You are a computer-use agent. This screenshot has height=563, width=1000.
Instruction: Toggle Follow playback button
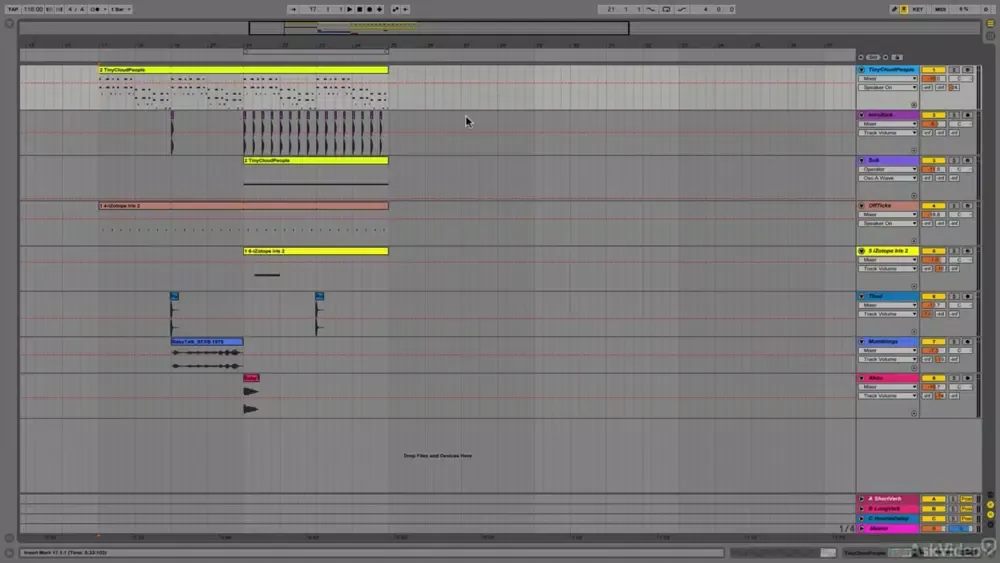[293, 10]
